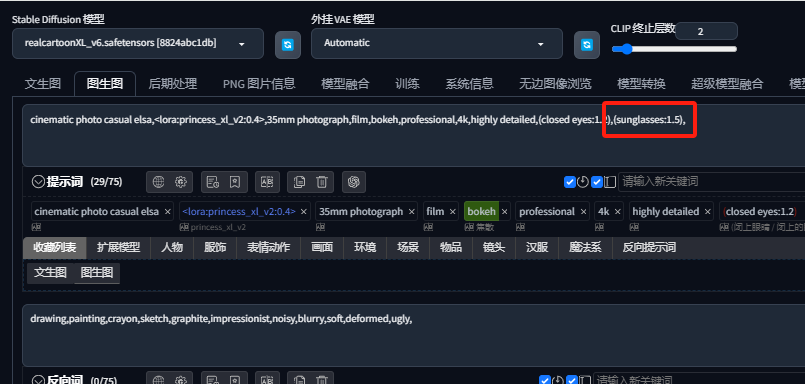Select 魔法系 category tab
The width and height of the screenshot is (805, 384).
(x=585, y=247)
